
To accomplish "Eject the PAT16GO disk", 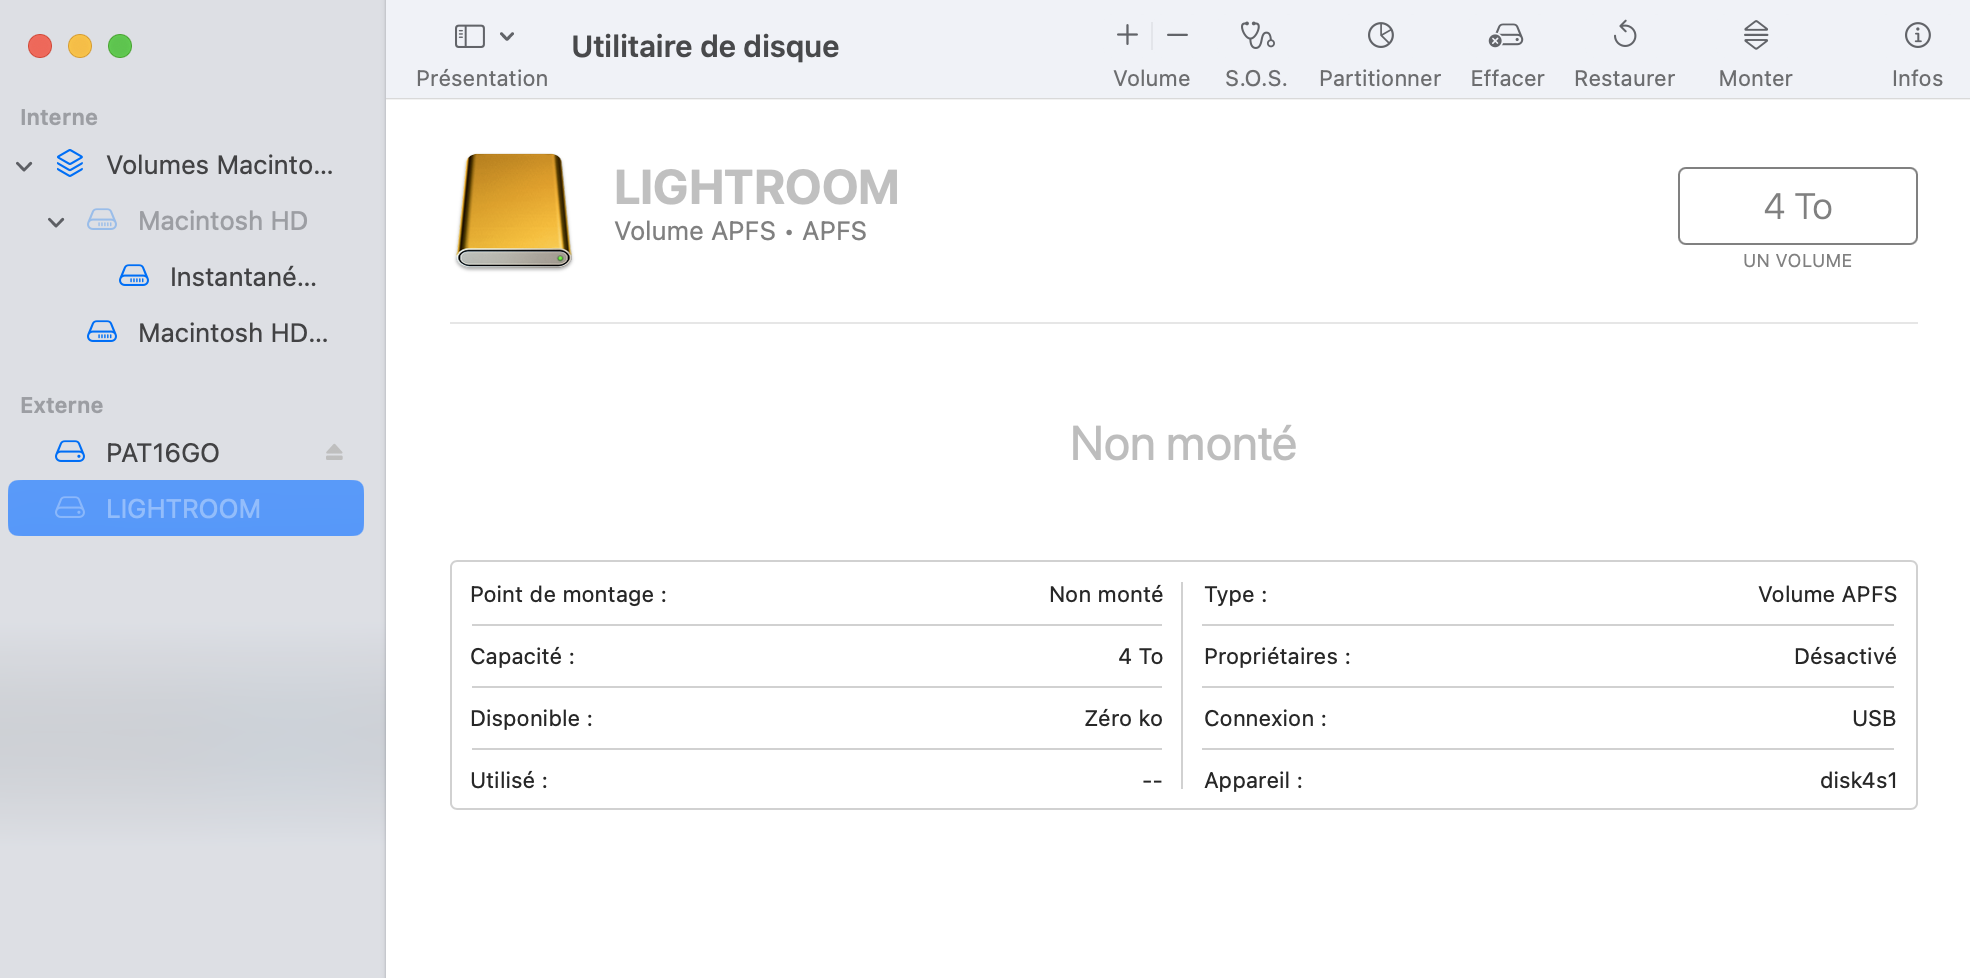I will point(334,453).
